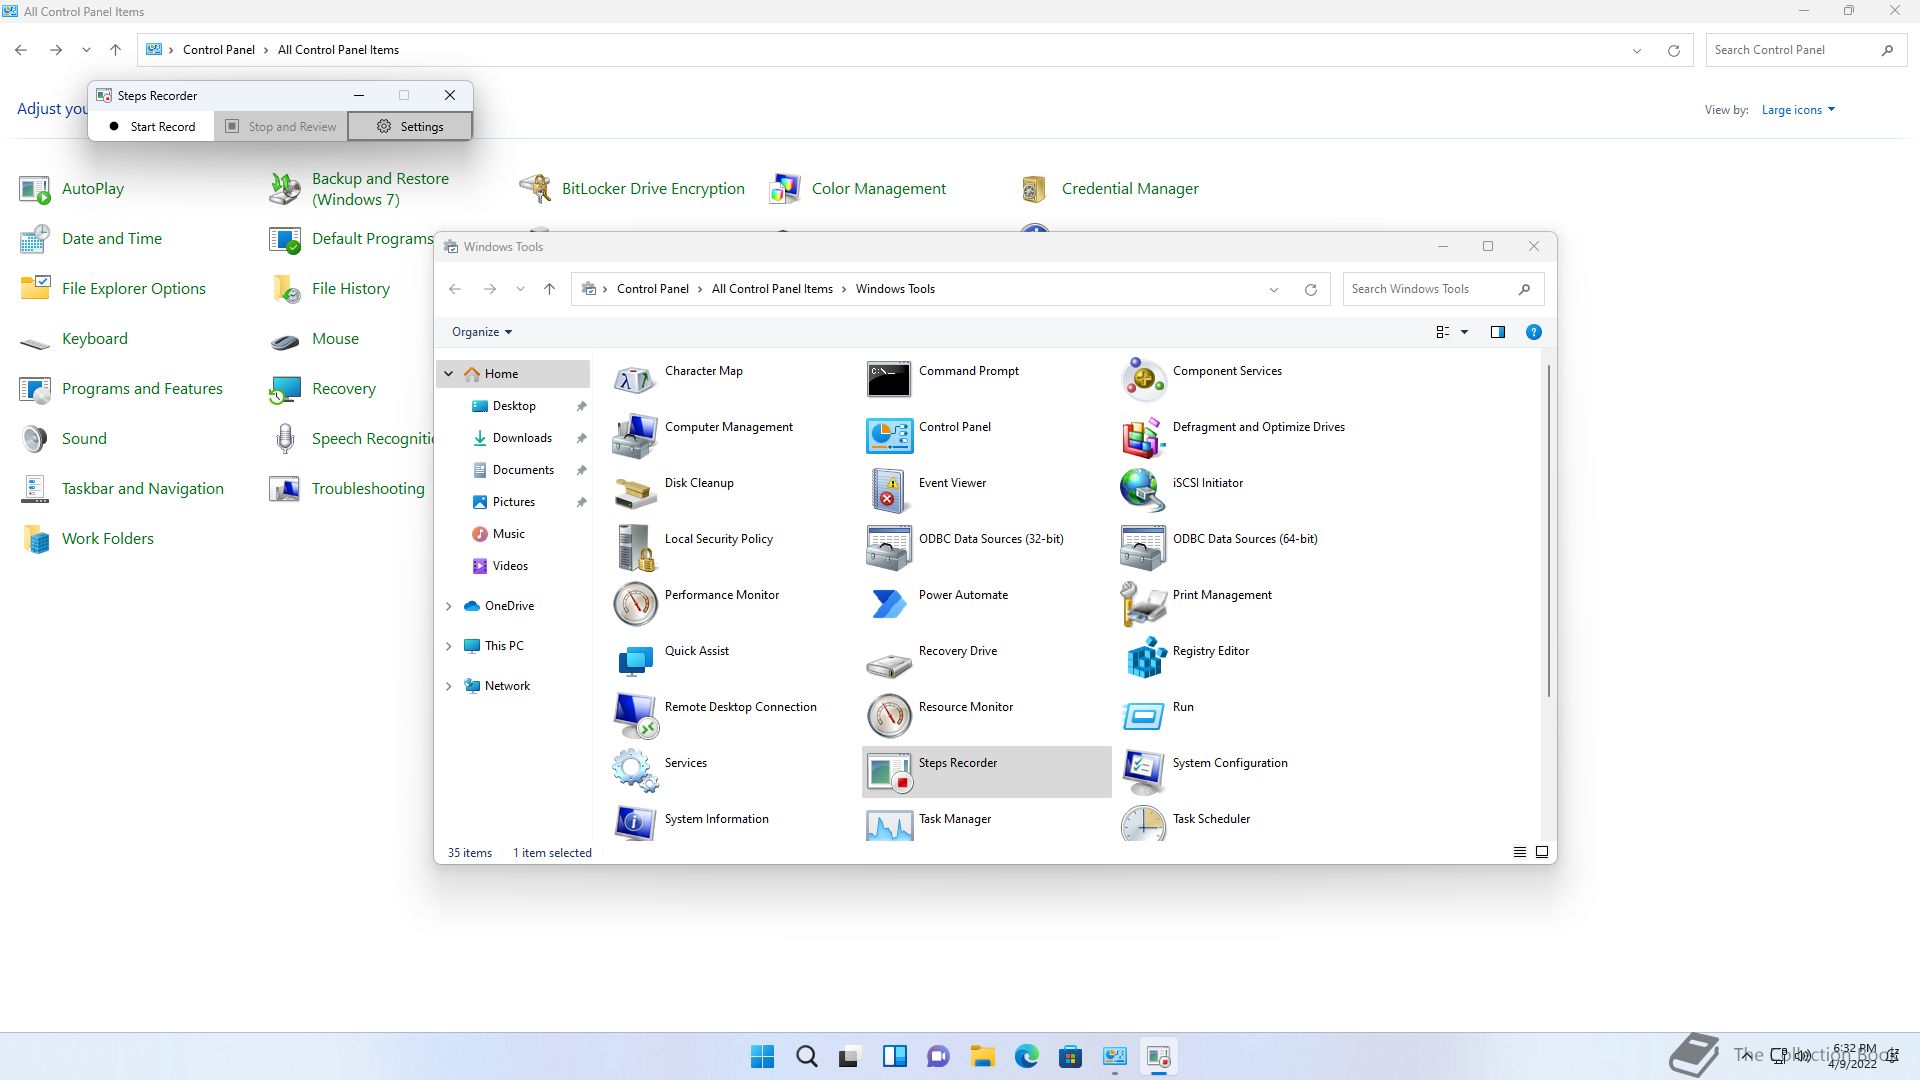Expand OneDrive tree node
Image resolution: width=1920 pixels, height=1080 pixels.
[x=448, y=606]
